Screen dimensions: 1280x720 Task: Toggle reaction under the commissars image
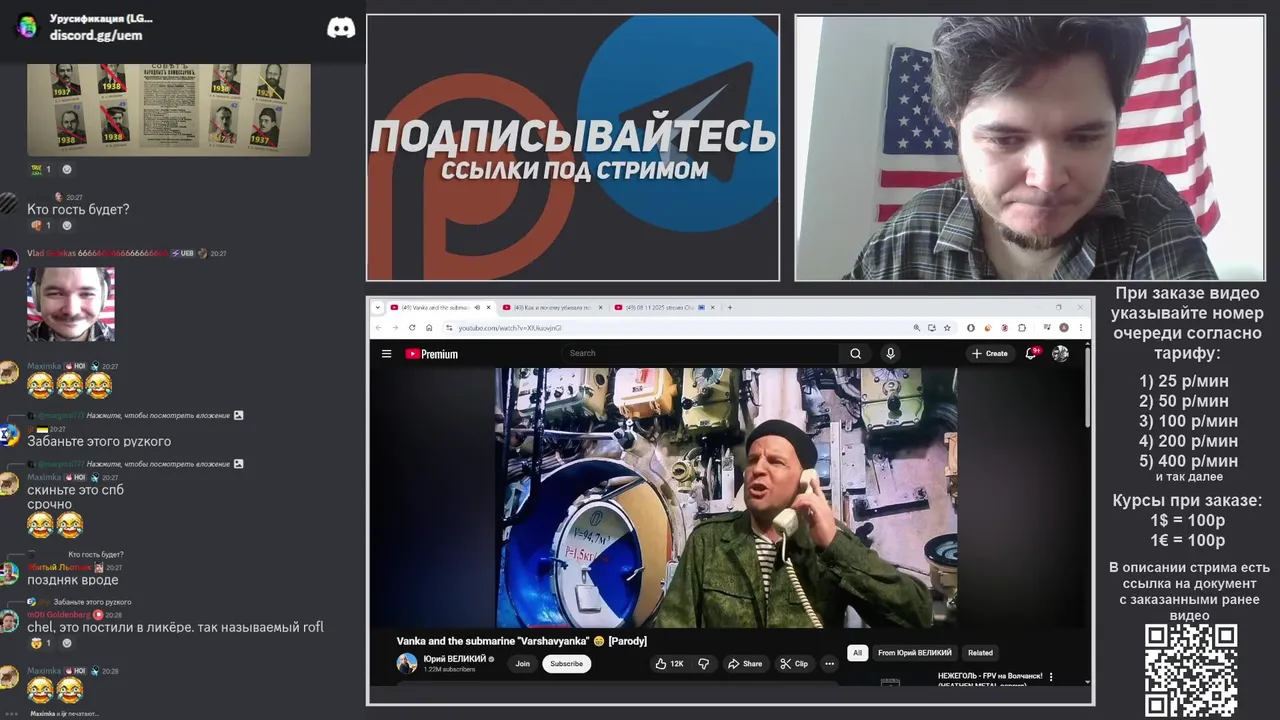tap(41, 169)
